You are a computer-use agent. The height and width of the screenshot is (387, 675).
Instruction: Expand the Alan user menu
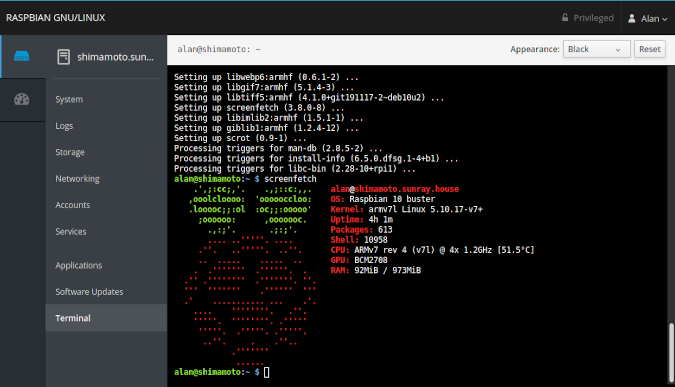648,19
